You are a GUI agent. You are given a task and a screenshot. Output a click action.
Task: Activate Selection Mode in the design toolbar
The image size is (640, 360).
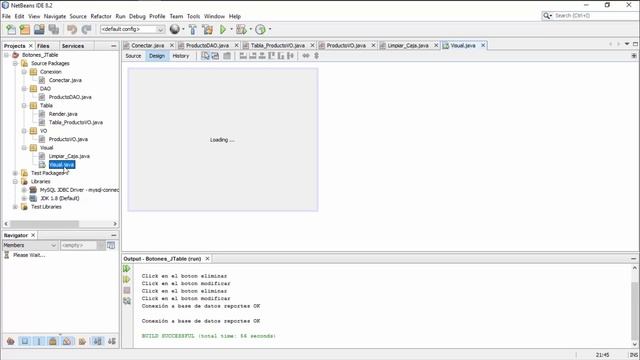(205, 56)
